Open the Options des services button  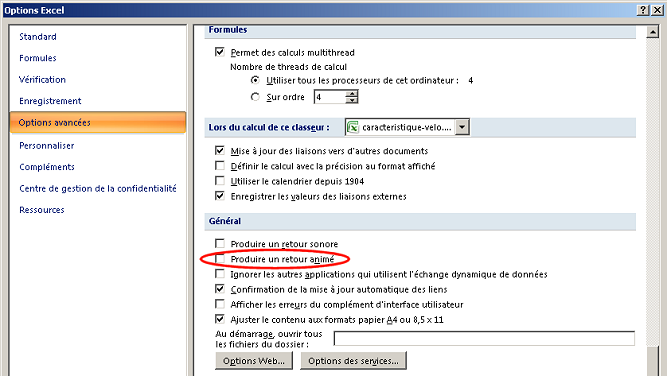pos(353,361)
